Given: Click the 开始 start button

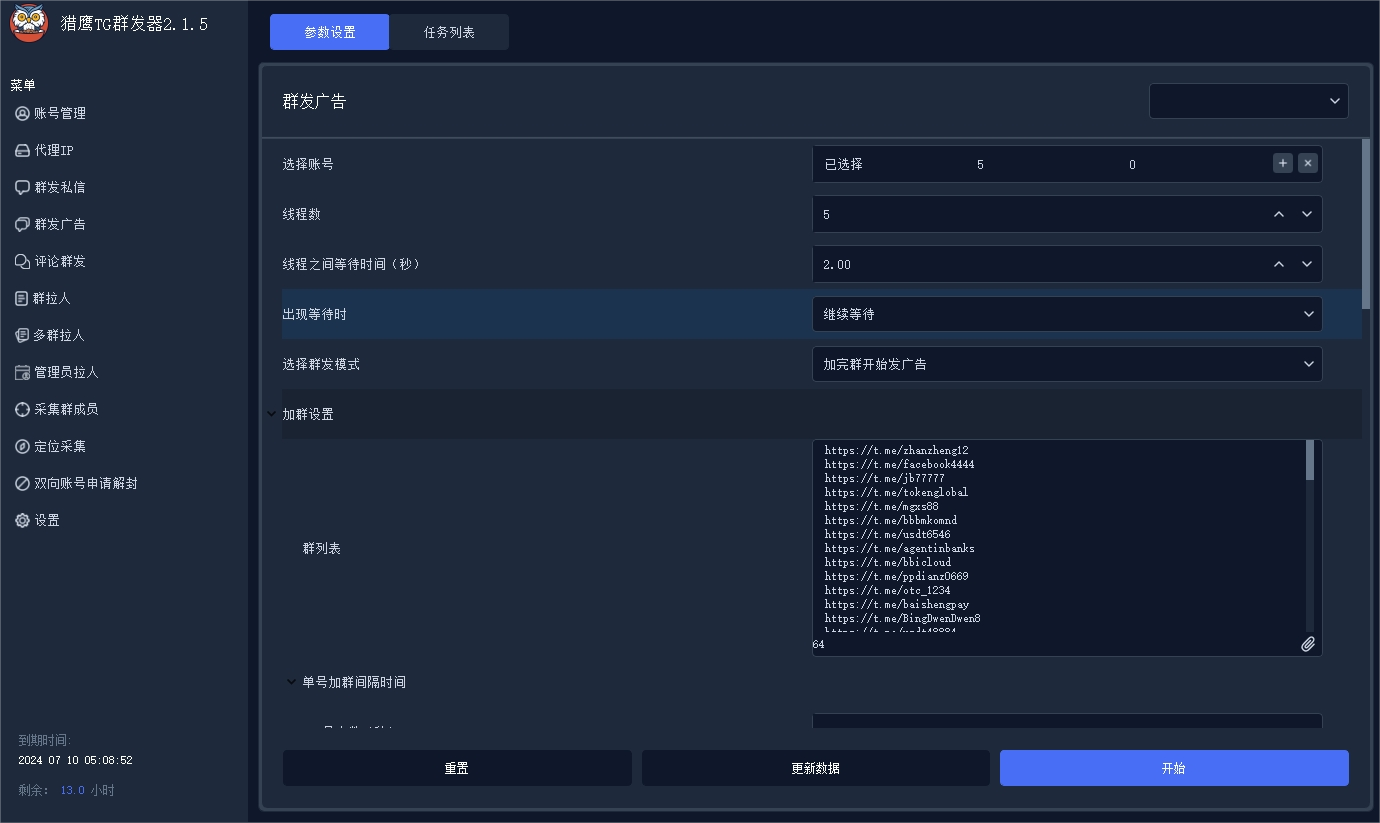Looking at the screenshot, I should 1174,768.
